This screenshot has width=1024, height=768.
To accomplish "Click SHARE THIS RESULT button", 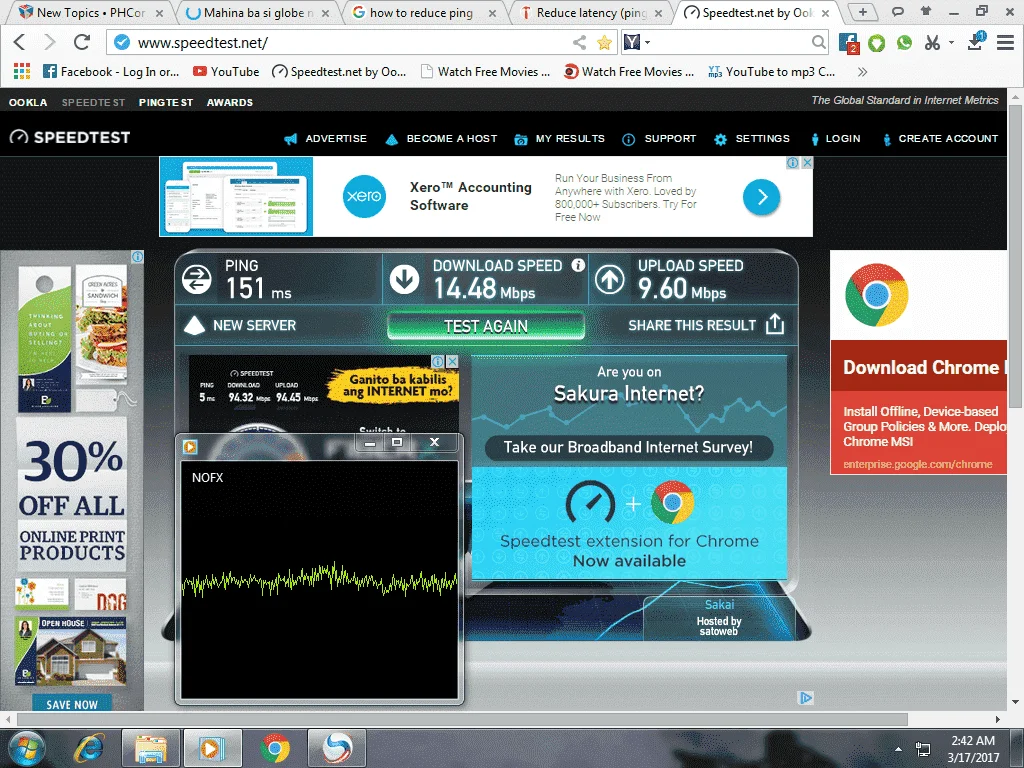I will 706,325.
